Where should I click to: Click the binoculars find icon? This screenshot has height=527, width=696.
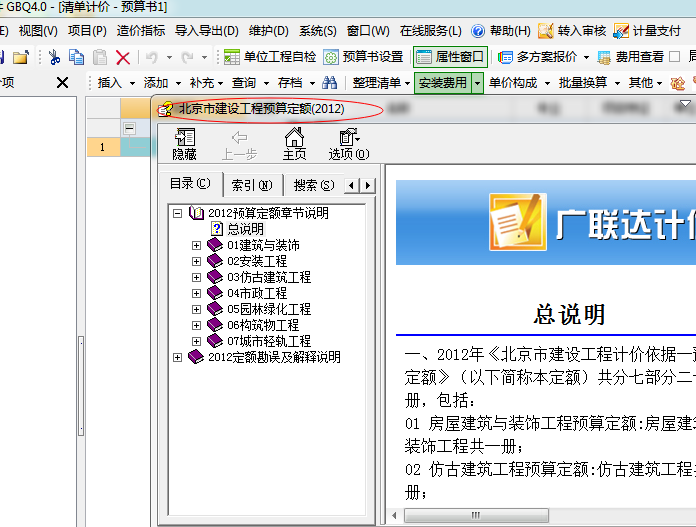(x=329, y=83)
